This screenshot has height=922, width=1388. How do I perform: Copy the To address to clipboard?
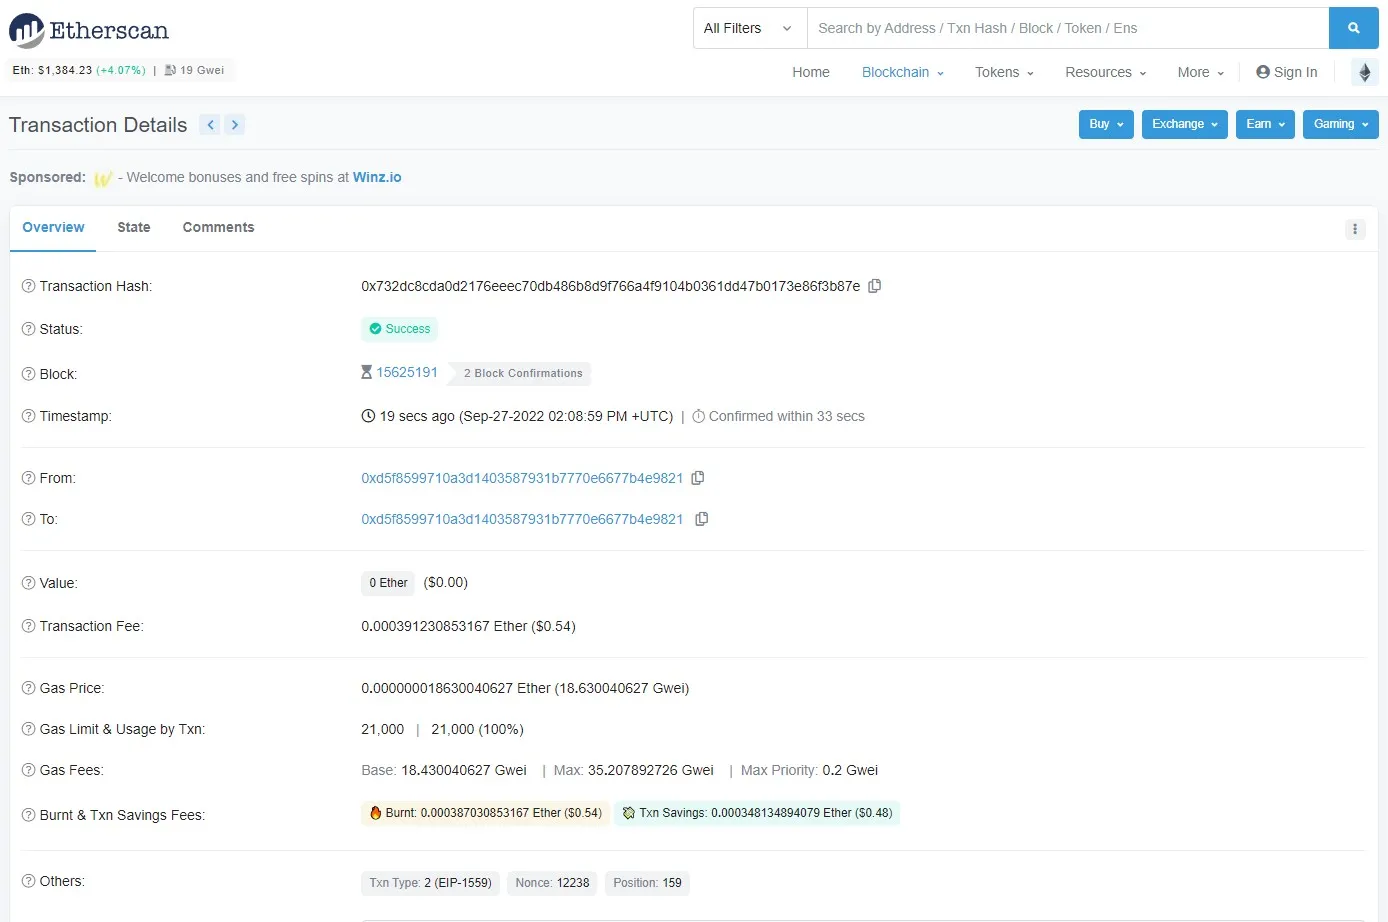702,519
